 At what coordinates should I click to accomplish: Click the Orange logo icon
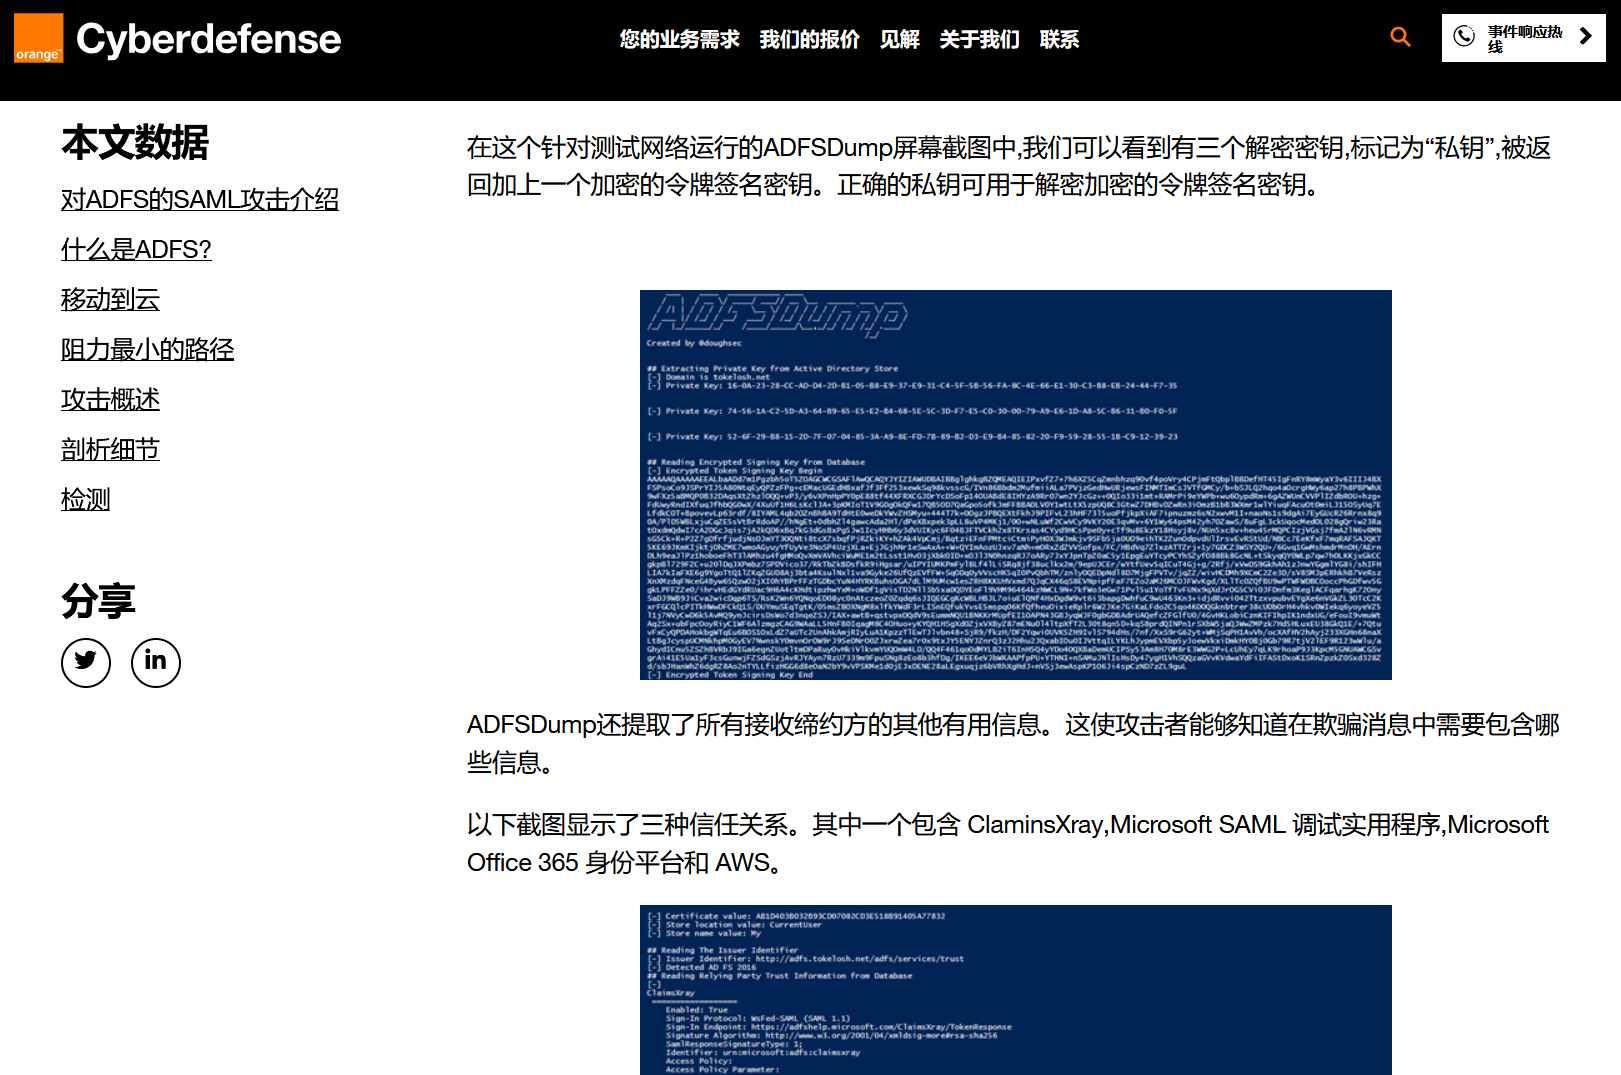[x=38, y=39]
